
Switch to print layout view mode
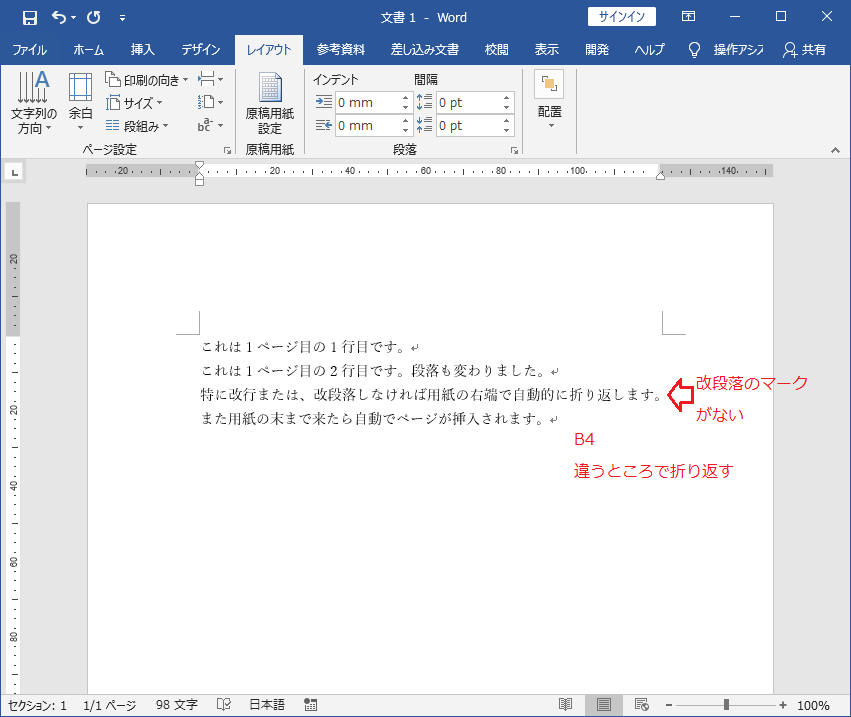[x=604, y=704]
